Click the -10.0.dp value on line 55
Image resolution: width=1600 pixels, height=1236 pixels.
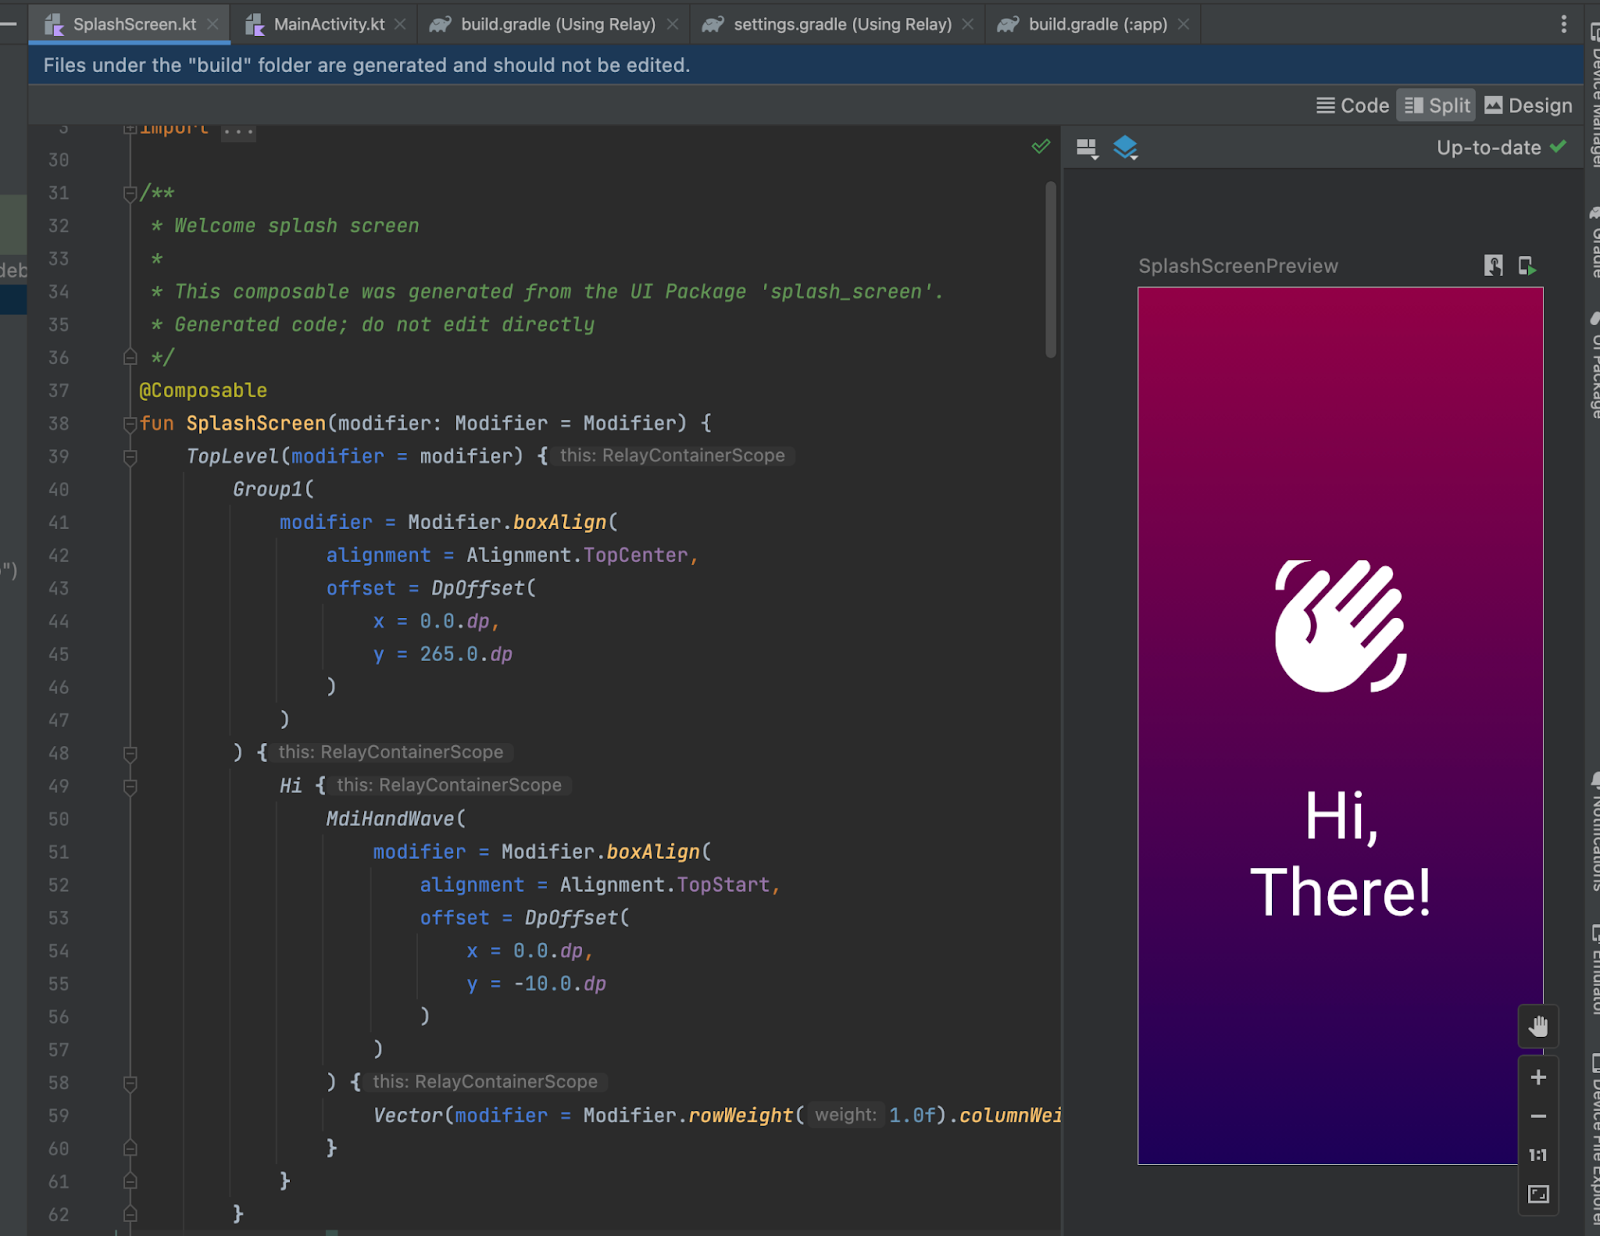tap(560, 984)
